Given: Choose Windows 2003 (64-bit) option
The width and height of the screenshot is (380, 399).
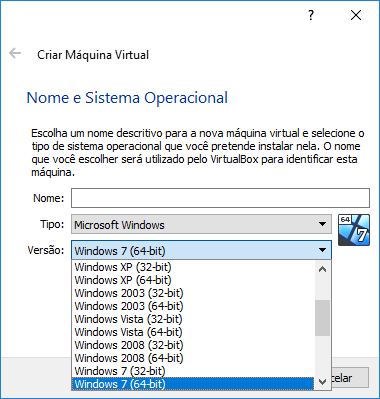Looking at the screenshot, I should tap(193, 306).
